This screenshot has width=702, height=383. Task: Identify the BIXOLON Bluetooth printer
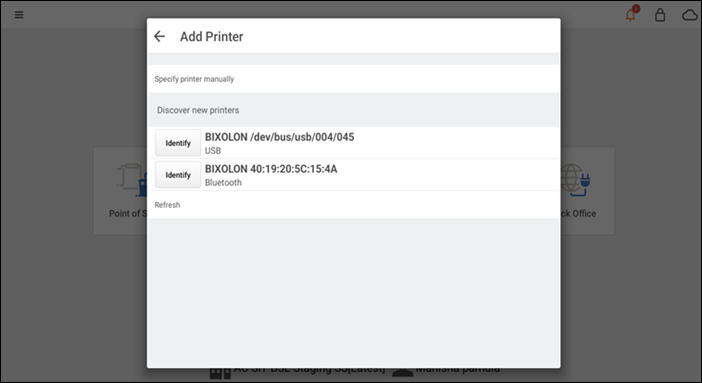click(178, 175)
